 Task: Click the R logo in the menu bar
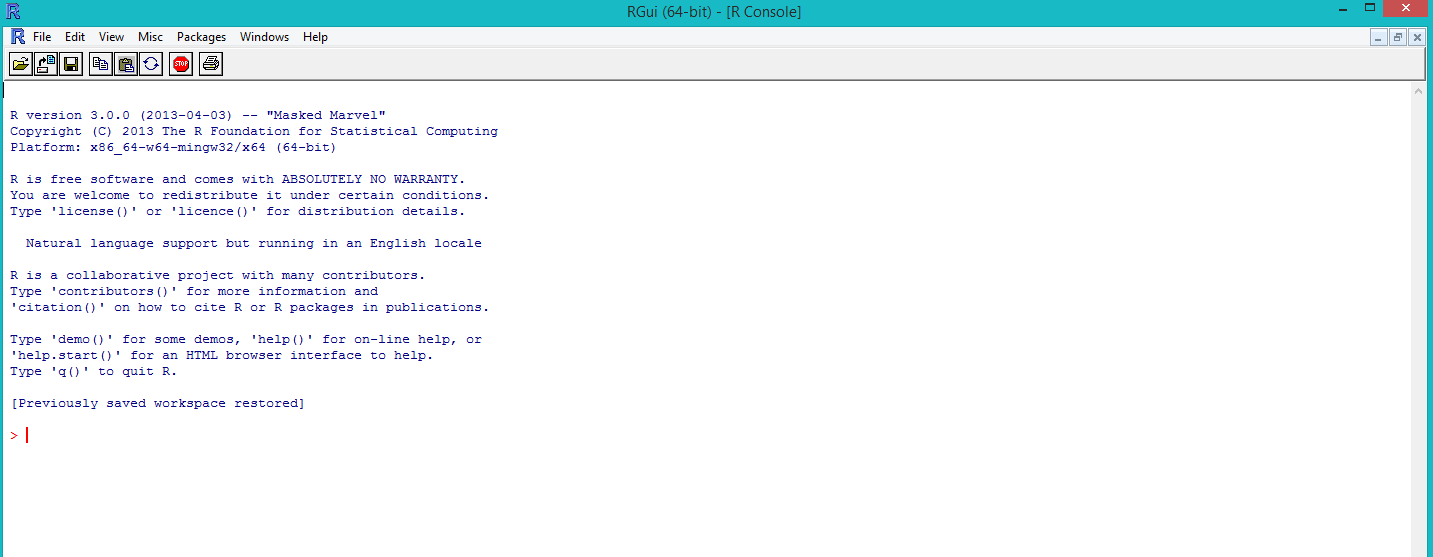point(18,37)
